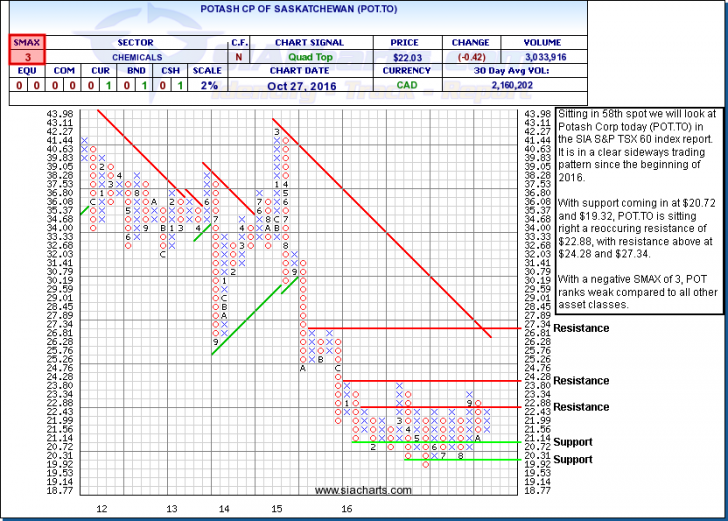Click the C.F. value N
This screenshot has height=521, width=728.
pyautogui.click(x=240, y=58)
